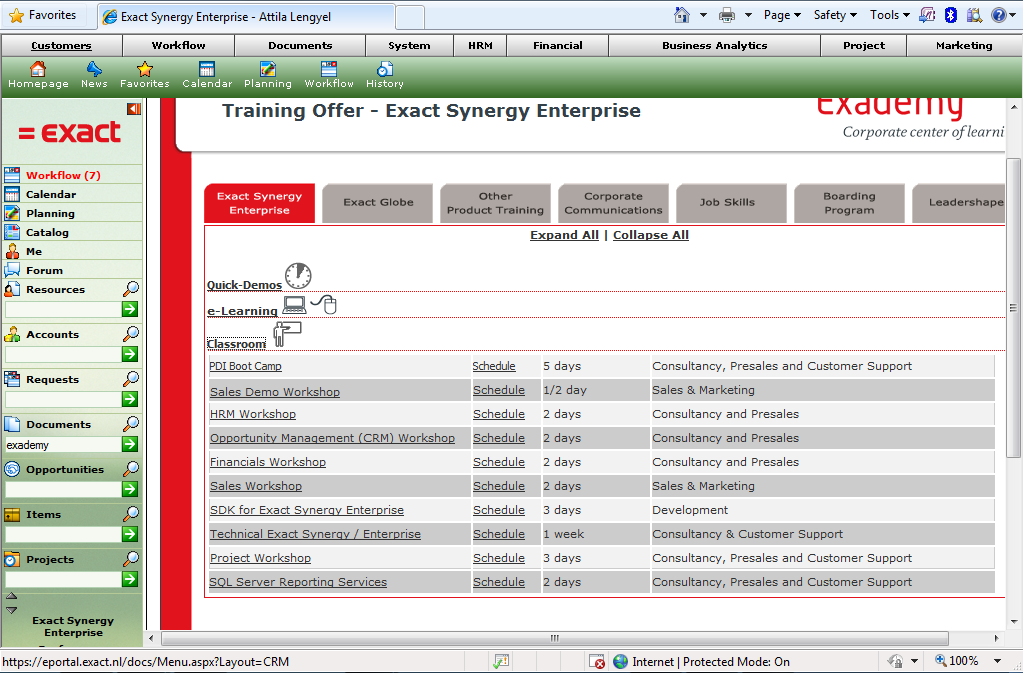Switch to the Boarding Program tab
Screen dimensions: 1023x673
[849, 203]
